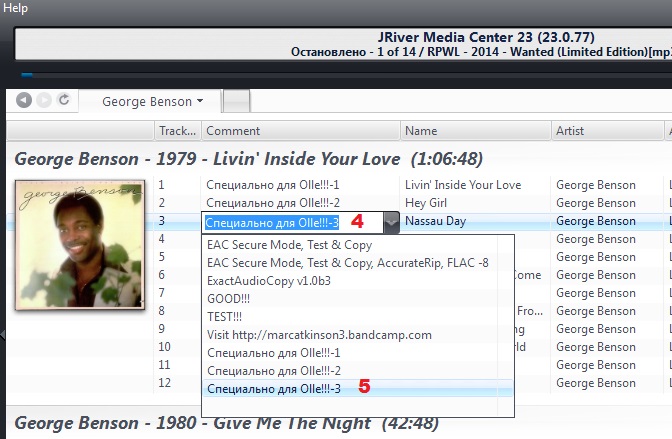Click track number 11 cell
This screenshot has height=439, width=672.
[164, 365]
